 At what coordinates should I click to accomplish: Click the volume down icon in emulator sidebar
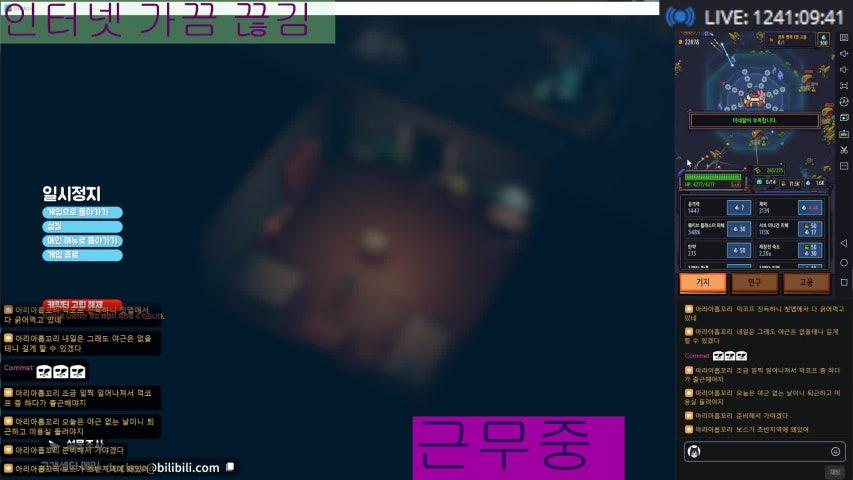coord(844,70)
